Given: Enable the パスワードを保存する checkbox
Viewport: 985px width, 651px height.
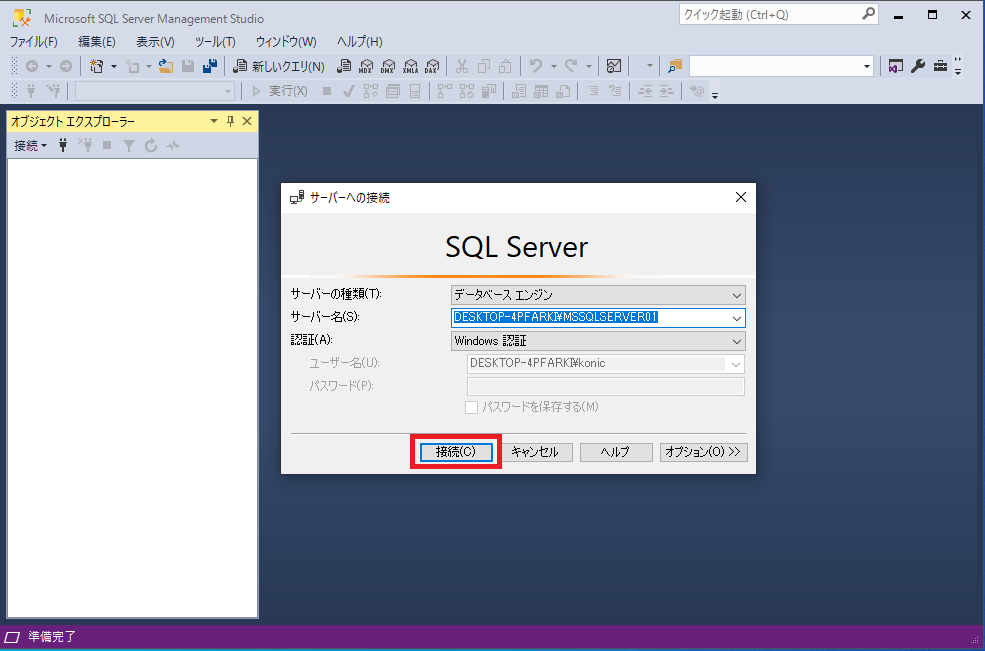Looking at the screenshot, I should click(471, 406).
